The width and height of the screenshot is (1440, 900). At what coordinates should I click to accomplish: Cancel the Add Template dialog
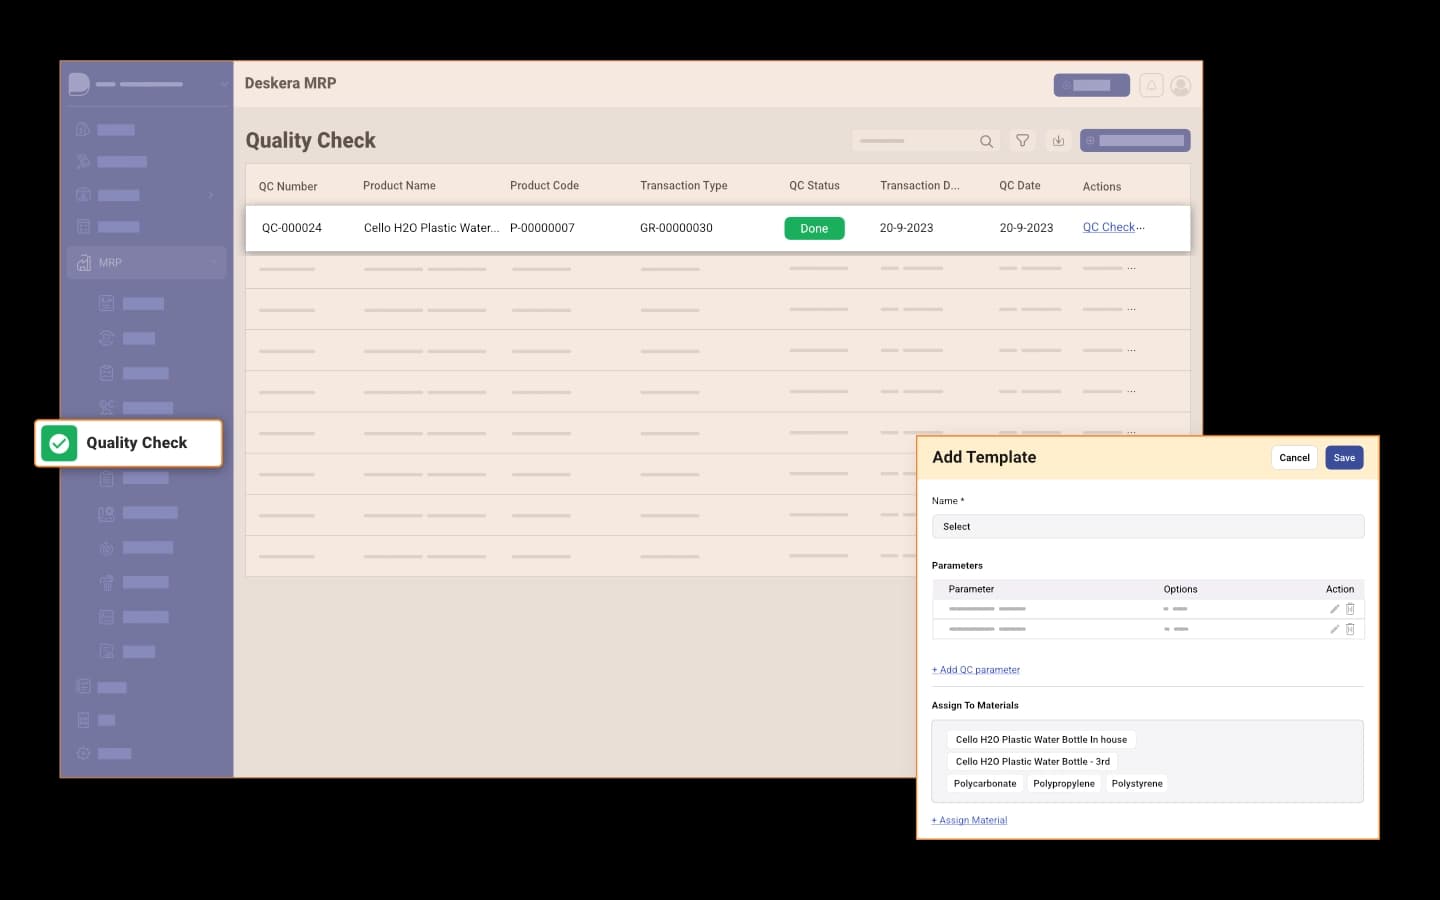[1294, 458]
